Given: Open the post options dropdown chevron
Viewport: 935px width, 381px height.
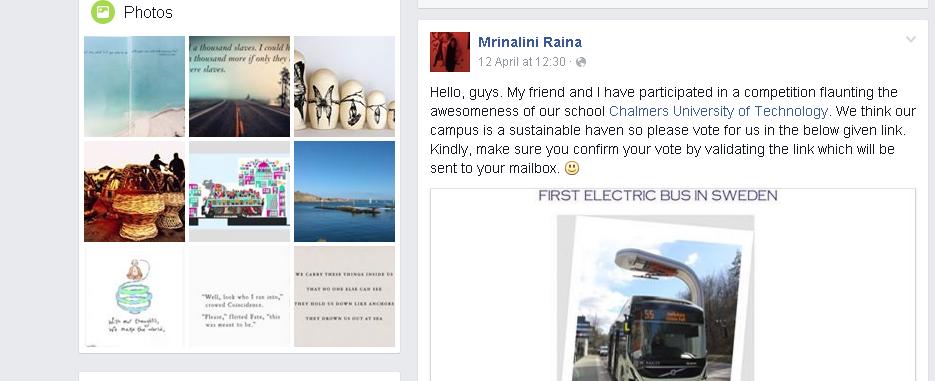Looking at the screenshot, I should 911,39.
